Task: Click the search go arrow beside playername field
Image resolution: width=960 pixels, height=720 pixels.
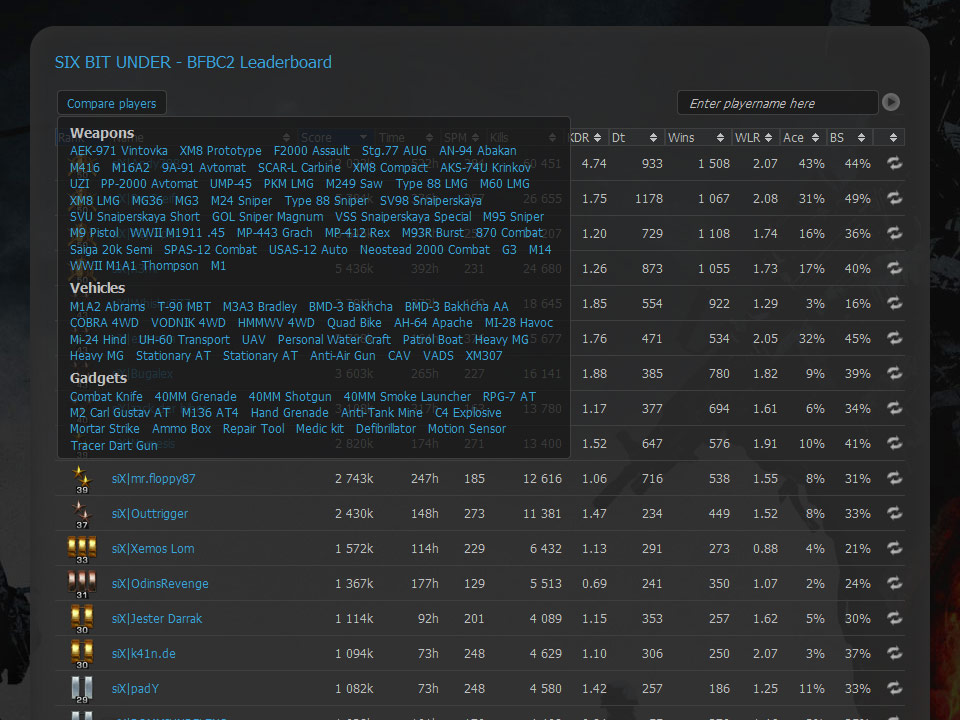Action: click(x=891, y=102)
